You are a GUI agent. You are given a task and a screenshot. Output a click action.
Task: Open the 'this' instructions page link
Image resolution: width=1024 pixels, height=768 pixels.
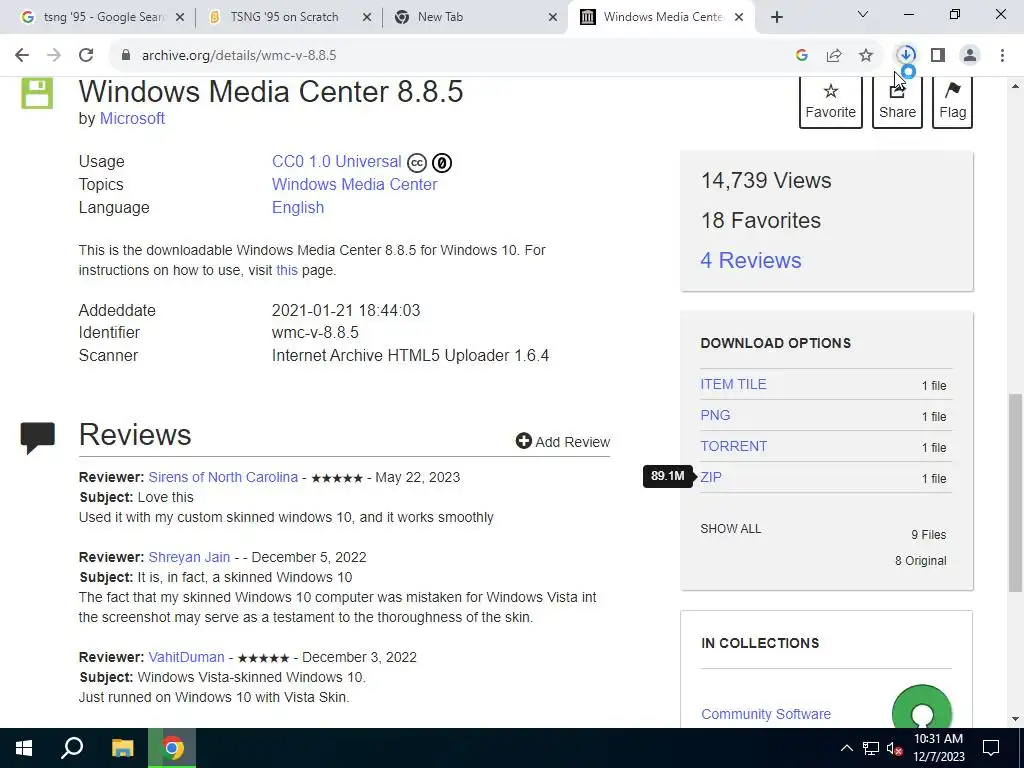[x=287, y=270]
